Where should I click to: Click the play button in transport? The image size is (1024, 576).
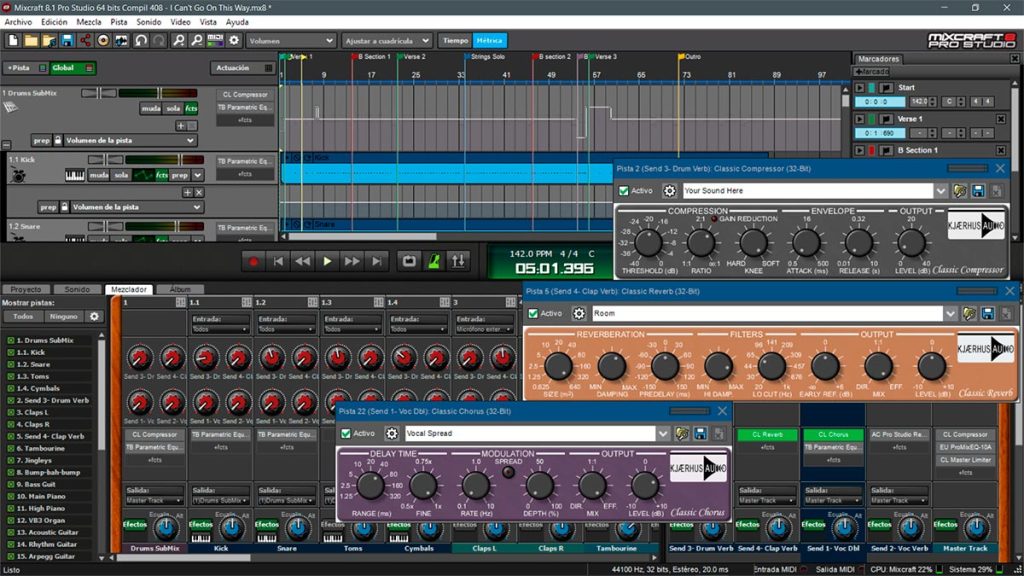pyautogui.click(x=327, y=261)
